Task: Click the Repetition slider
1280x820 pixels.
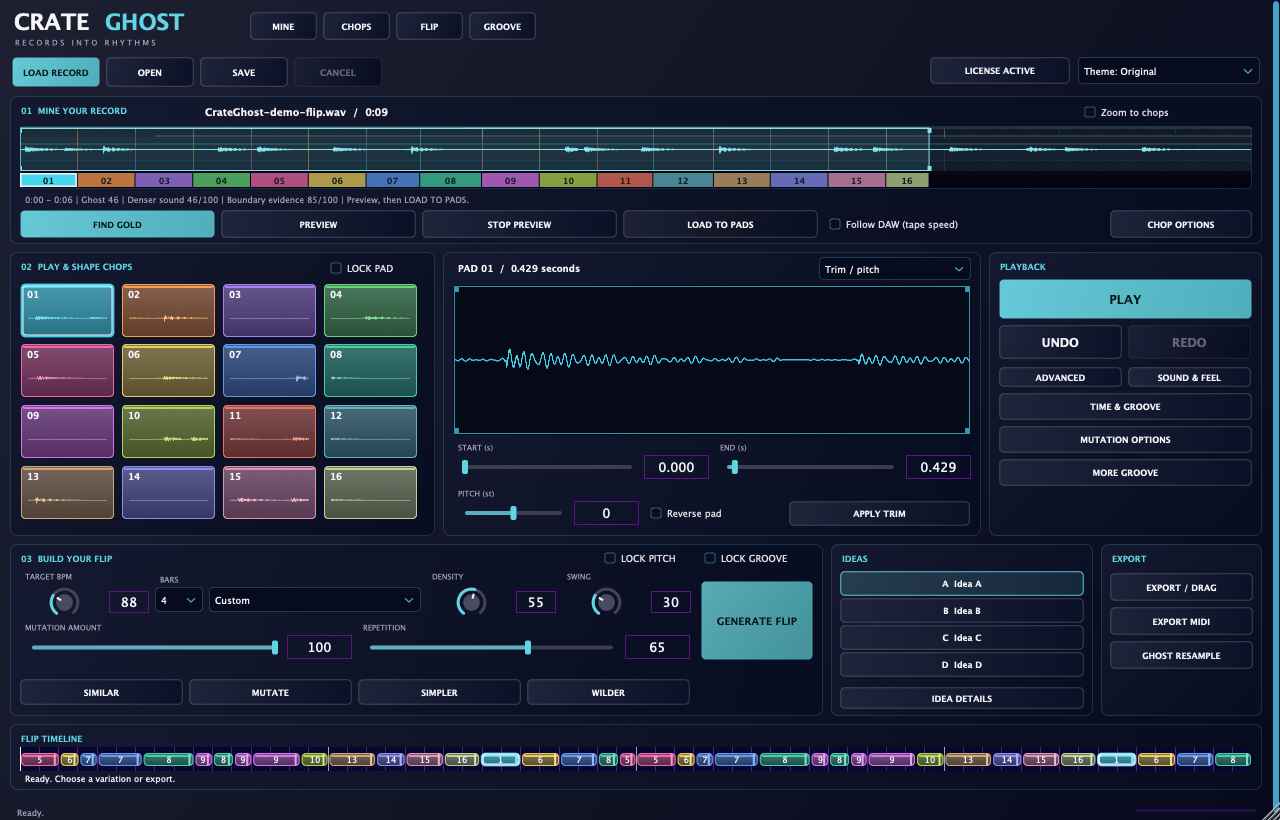Action: point(492,647)
